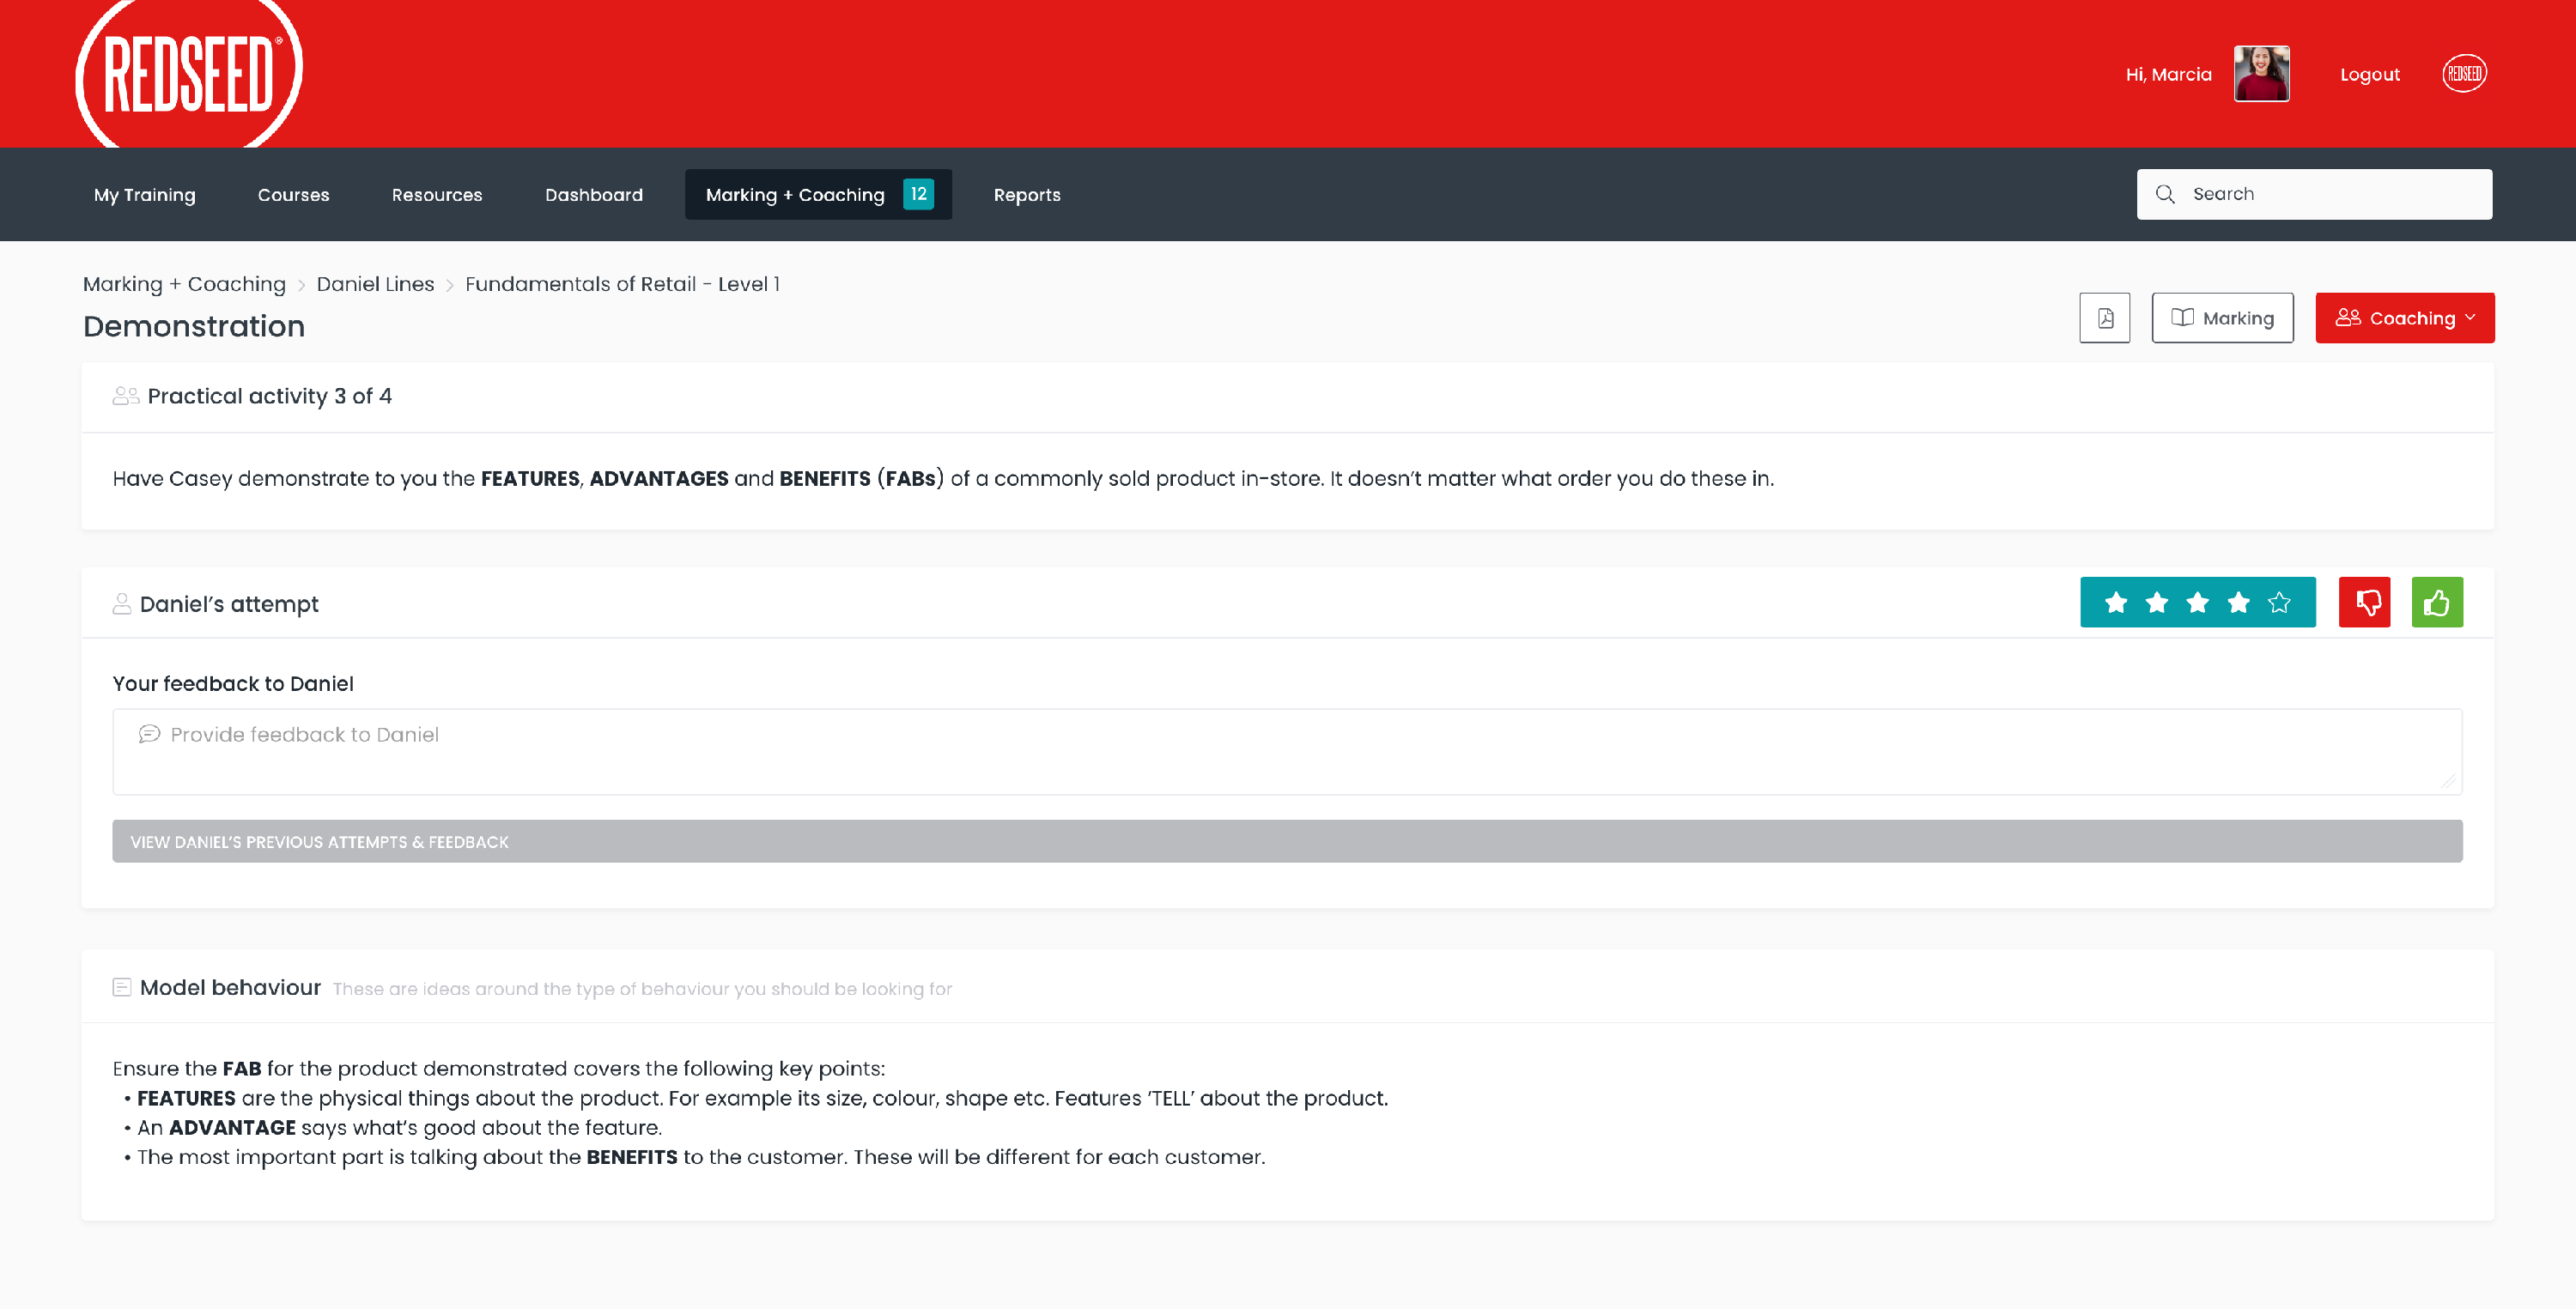Switch to Marking mode button
Viewport: 2576px width, 1309px height.
[x=2222, y=318]
